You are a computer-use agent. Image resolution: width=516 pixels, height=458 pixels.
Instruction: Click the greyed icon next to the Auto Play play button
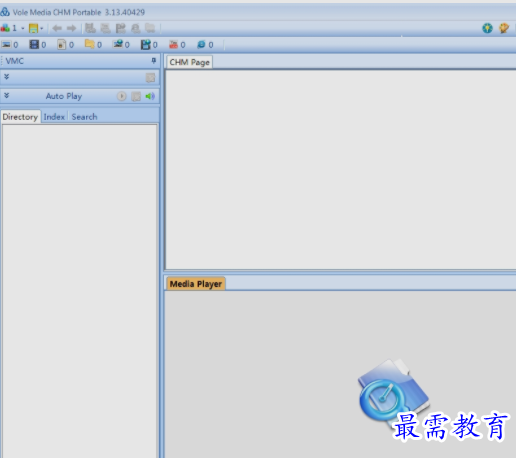point(136,96)
